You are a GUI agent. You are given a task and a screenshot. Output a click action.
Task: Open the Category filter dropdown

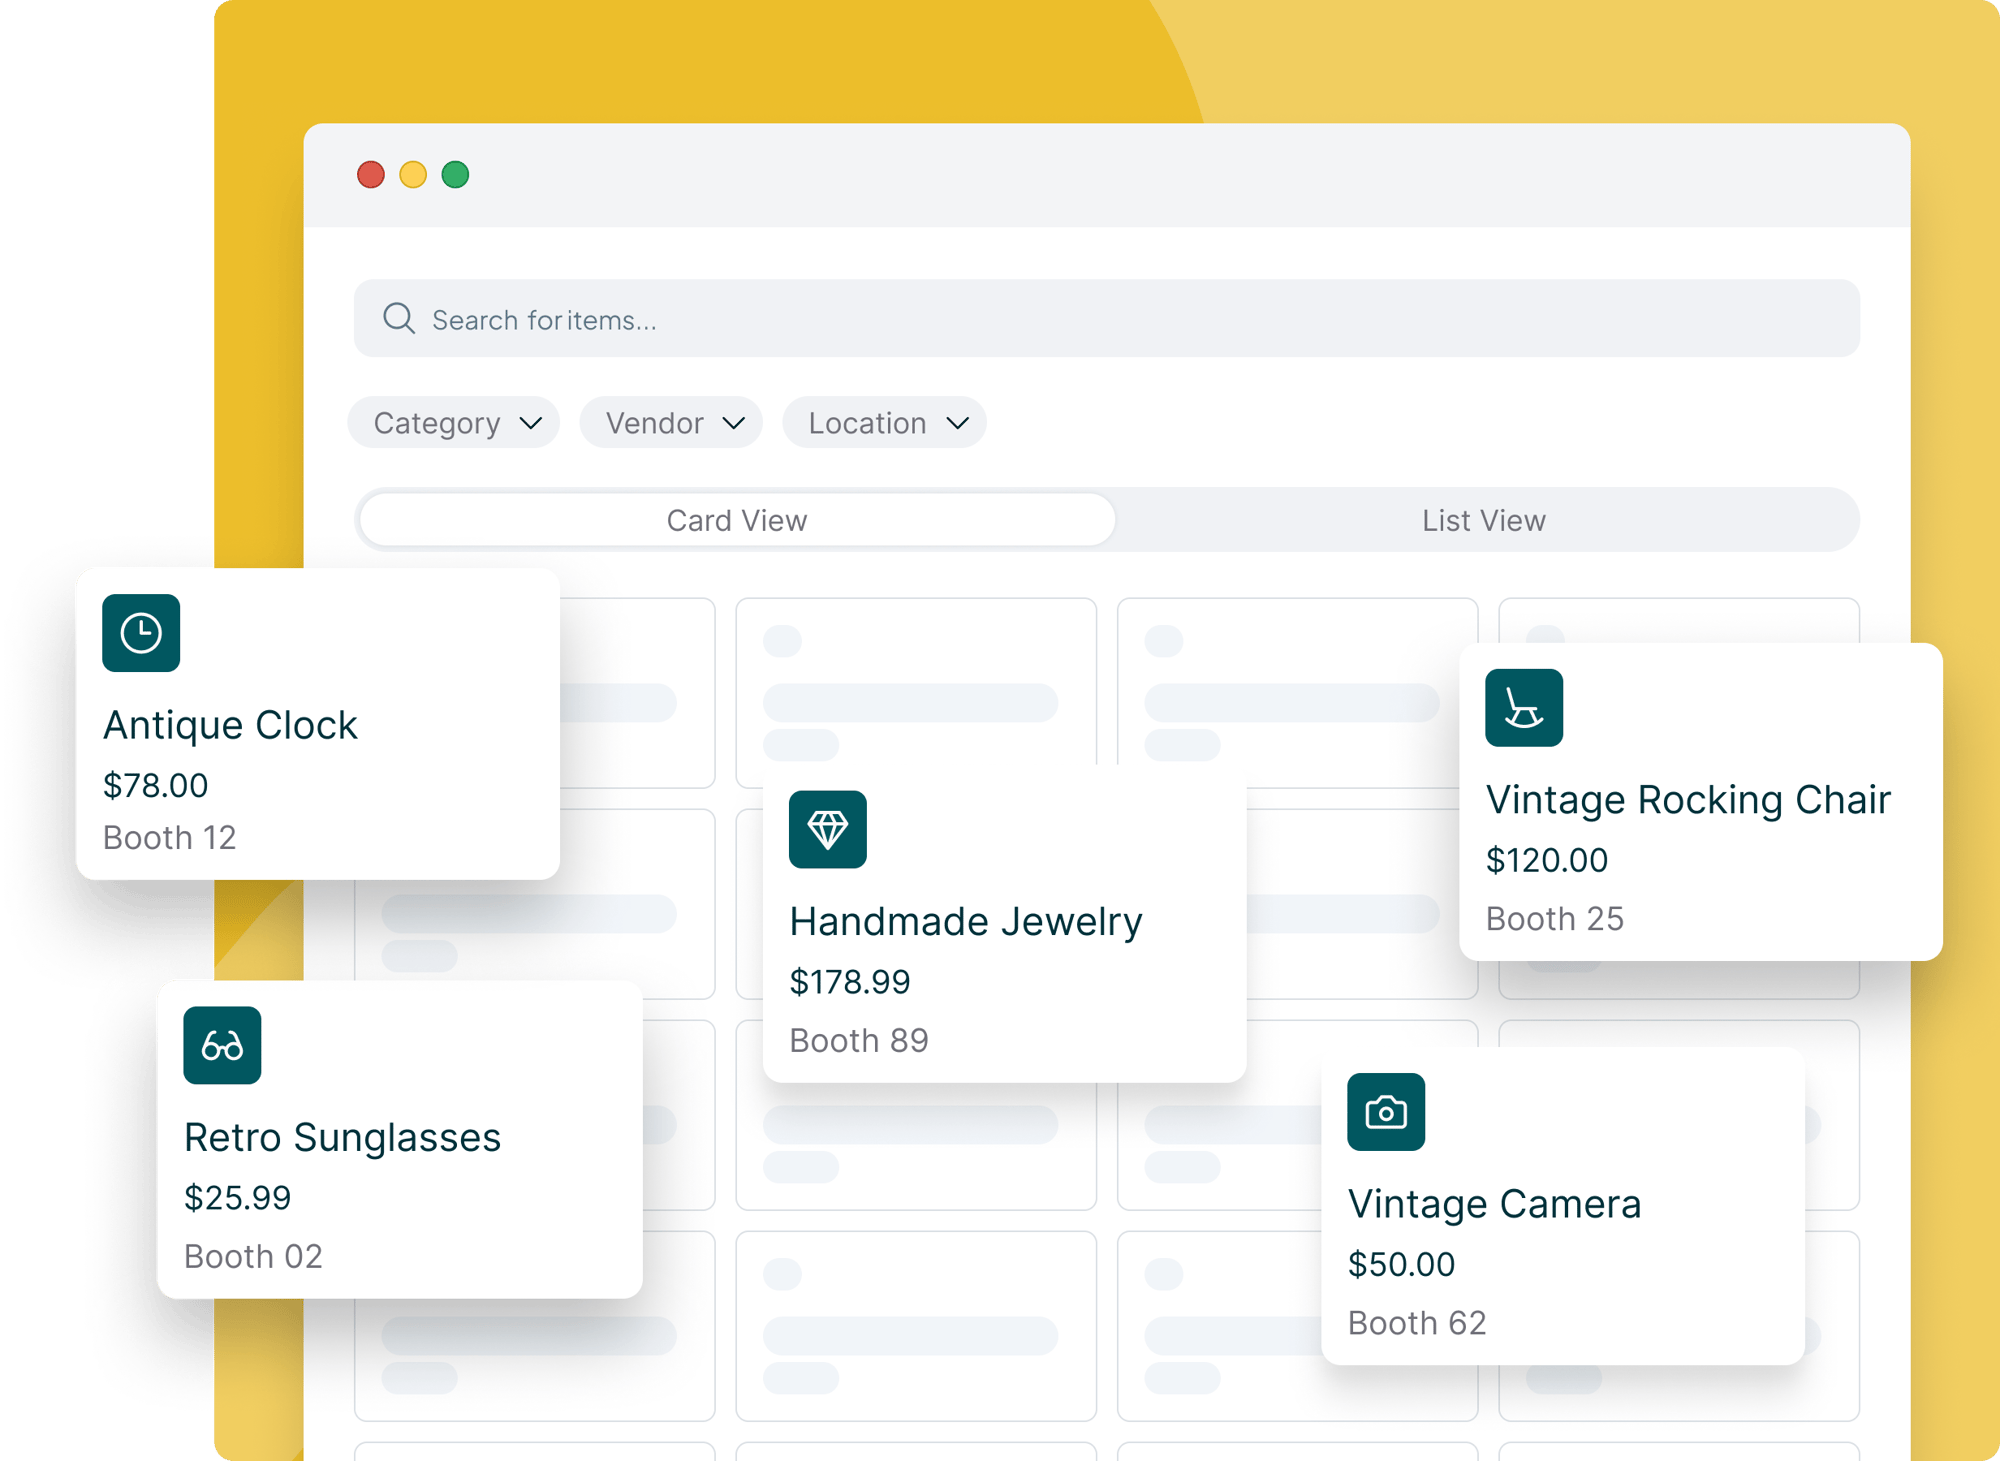coord(454,423)
